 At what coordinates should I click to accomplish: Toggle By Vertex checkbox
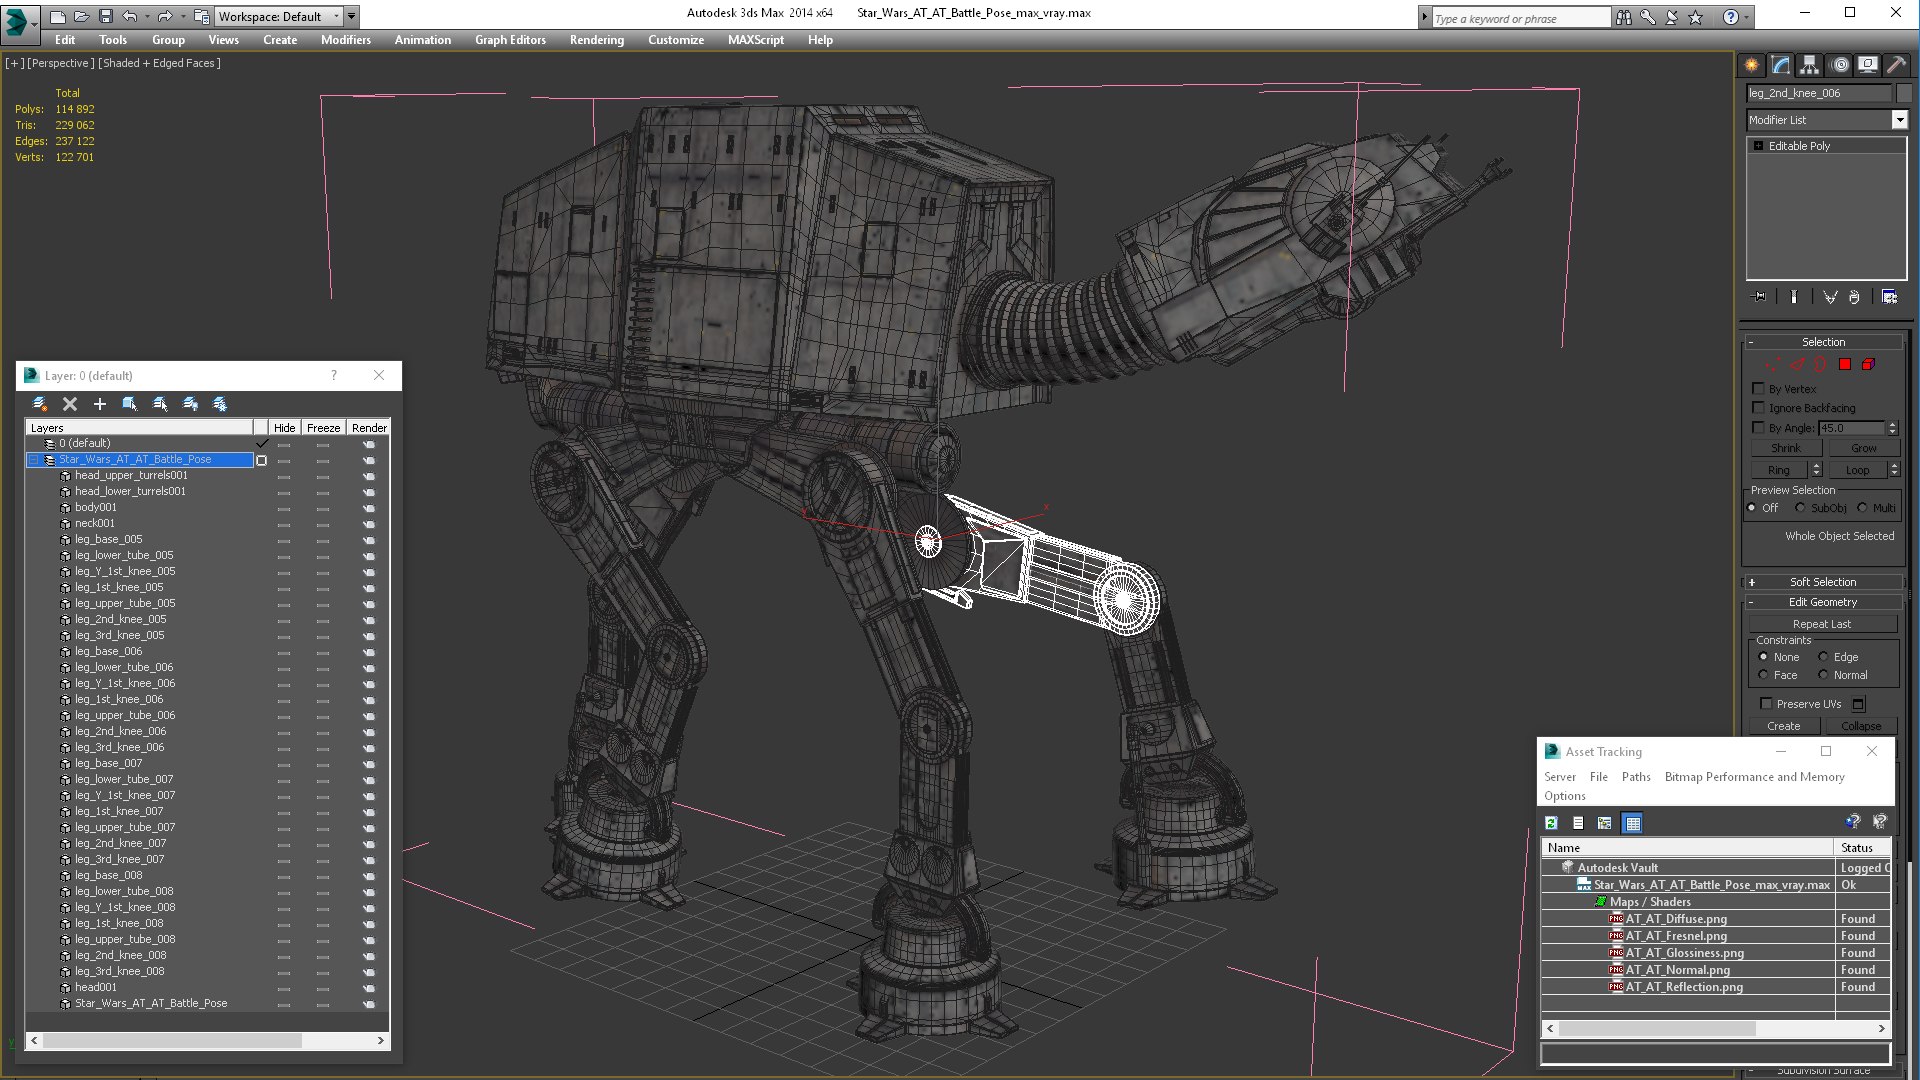[1759, 389]
